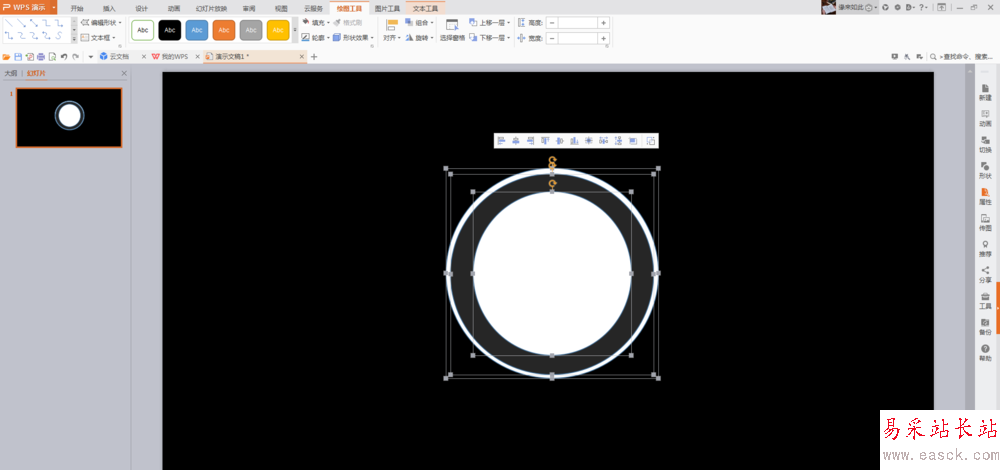
Task: Click the 下移一层 (send backward) button
Action: pos(490,38)
